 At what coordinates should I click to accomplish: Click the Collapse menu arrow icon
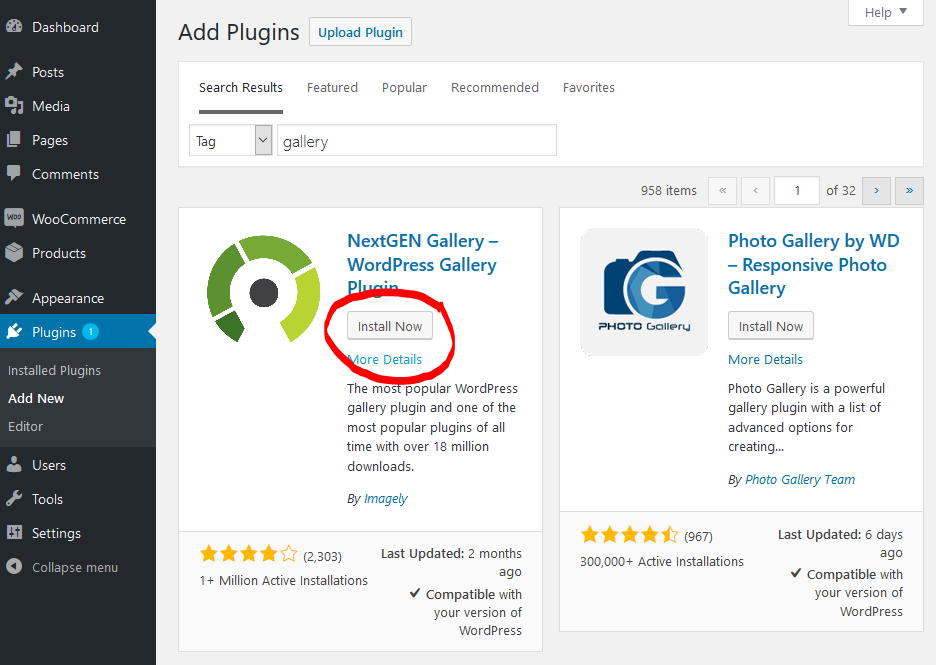click(x=14, y=567)
